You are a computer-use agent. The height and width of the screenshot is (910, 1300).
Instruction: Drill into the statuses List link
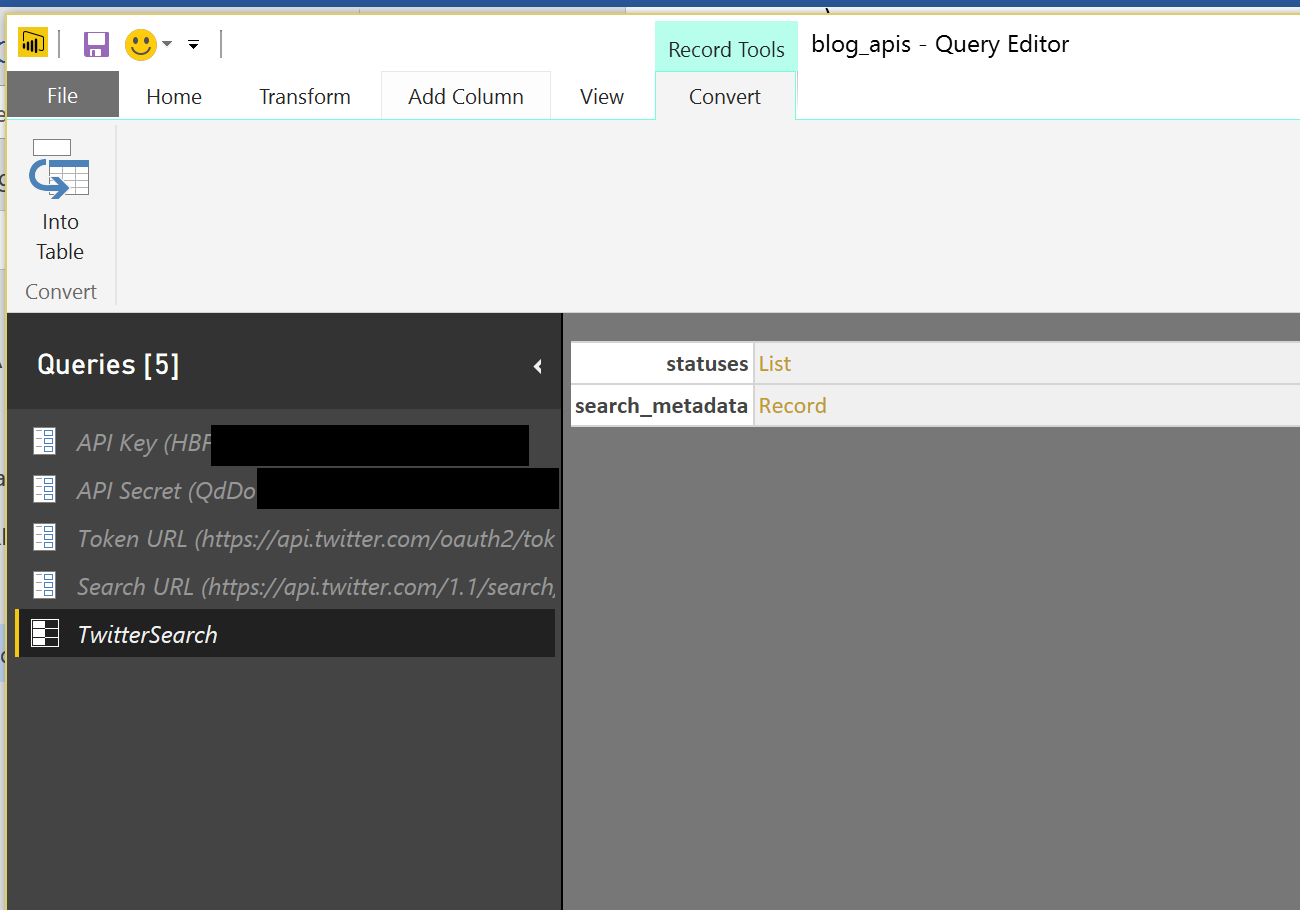click(775, 364)
